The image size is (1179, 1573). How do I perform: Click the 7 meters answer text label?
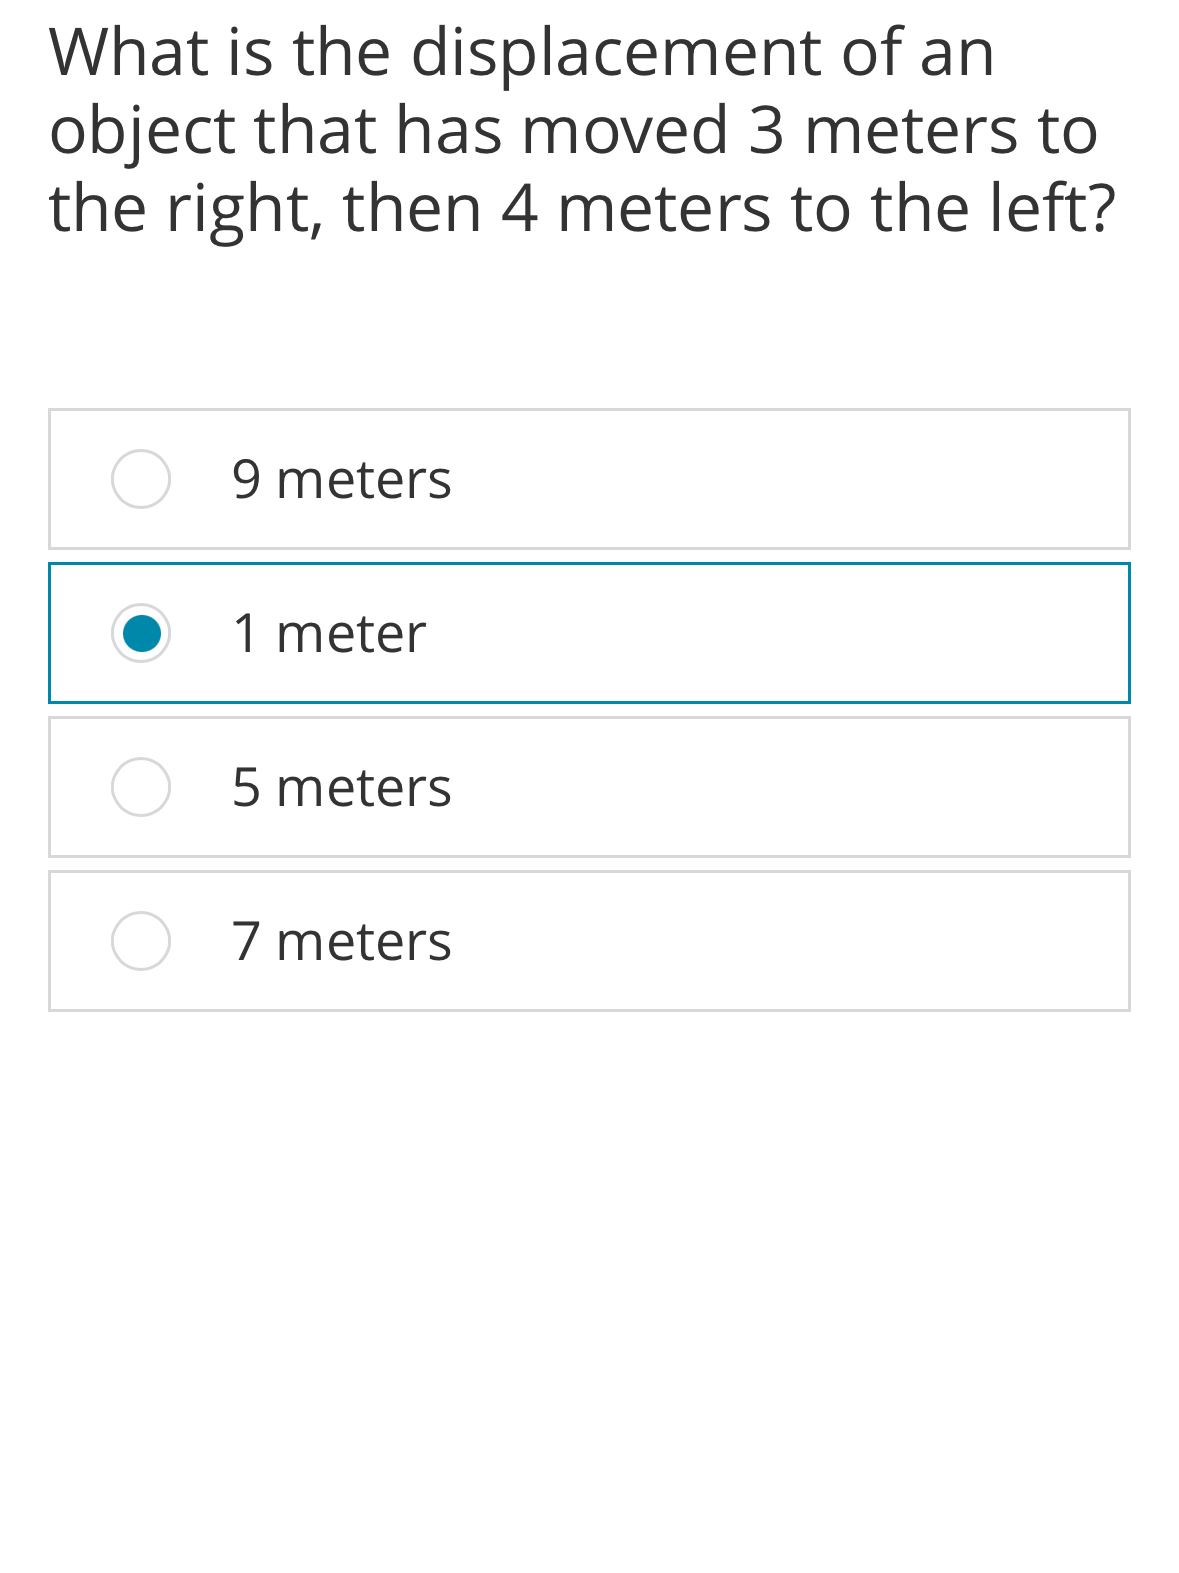[340, 940]
